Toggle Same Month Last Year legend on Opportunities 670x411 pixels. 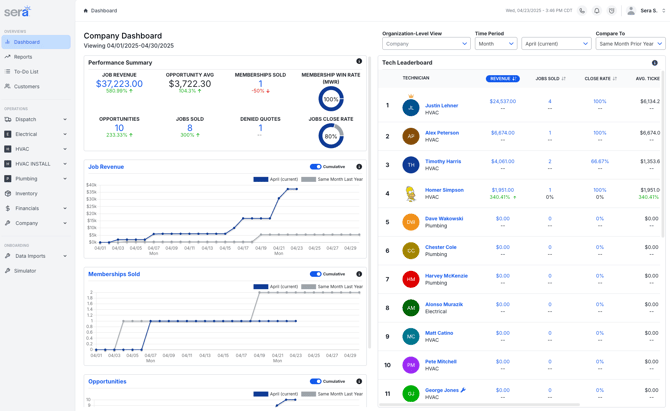[x=332, y=394]
